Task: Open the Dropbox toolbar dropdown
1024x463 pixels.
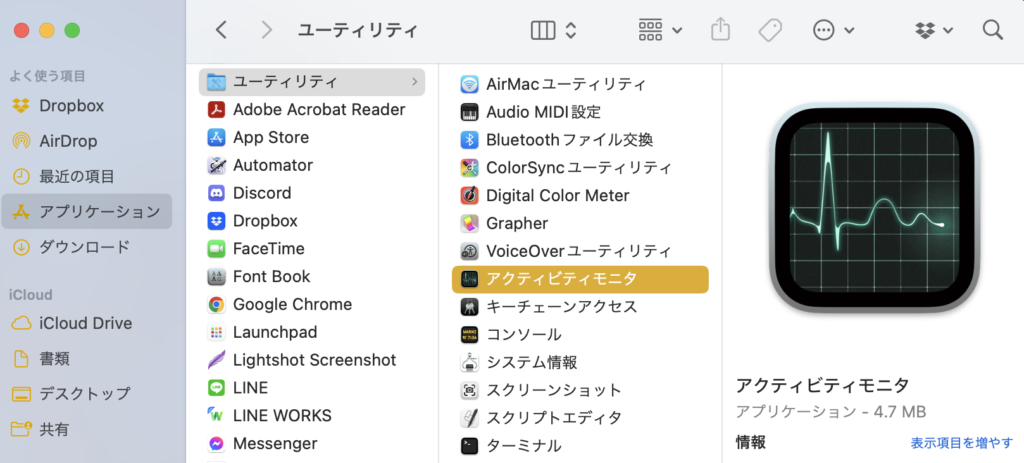Action: coord(934,30)
